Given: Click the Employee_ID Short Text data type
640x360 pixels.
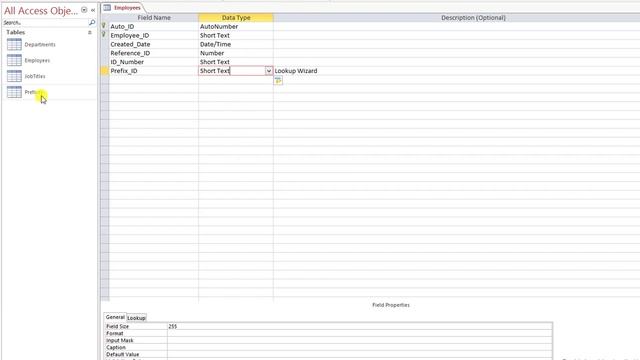Looking at the screenshot, I should coord(236,36).
